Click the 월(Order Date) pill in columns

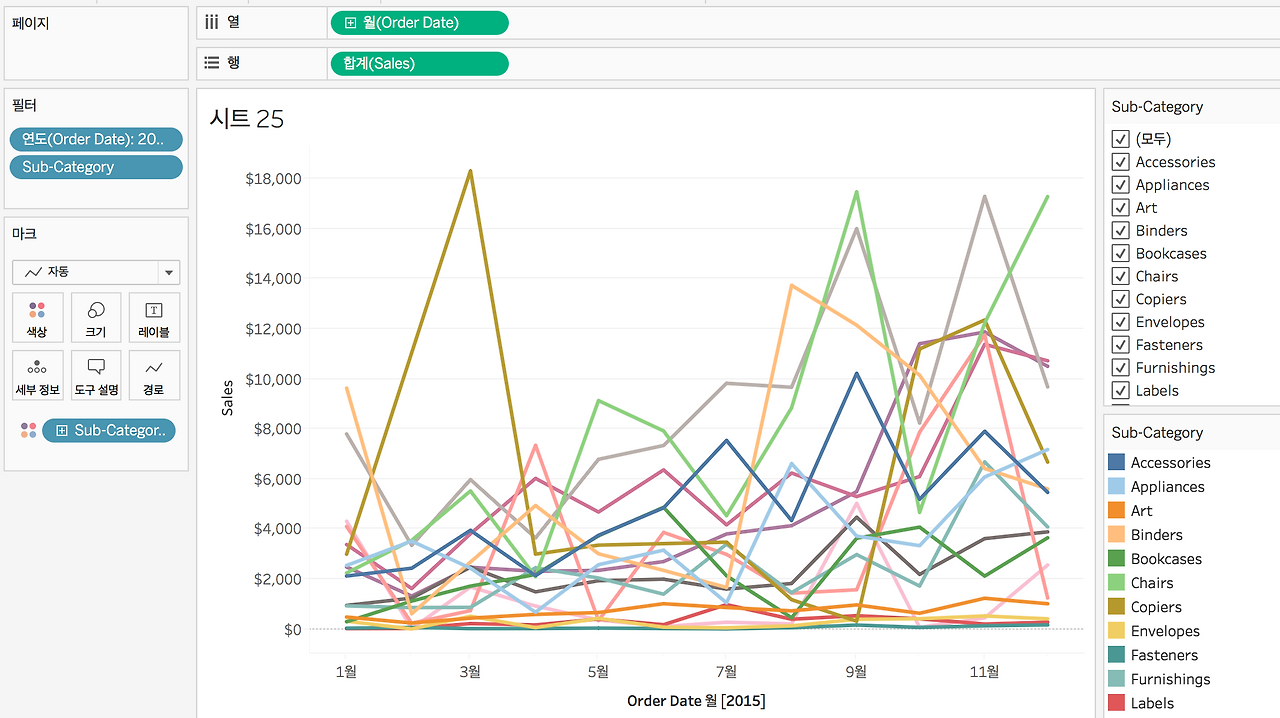tap(419, 23)
